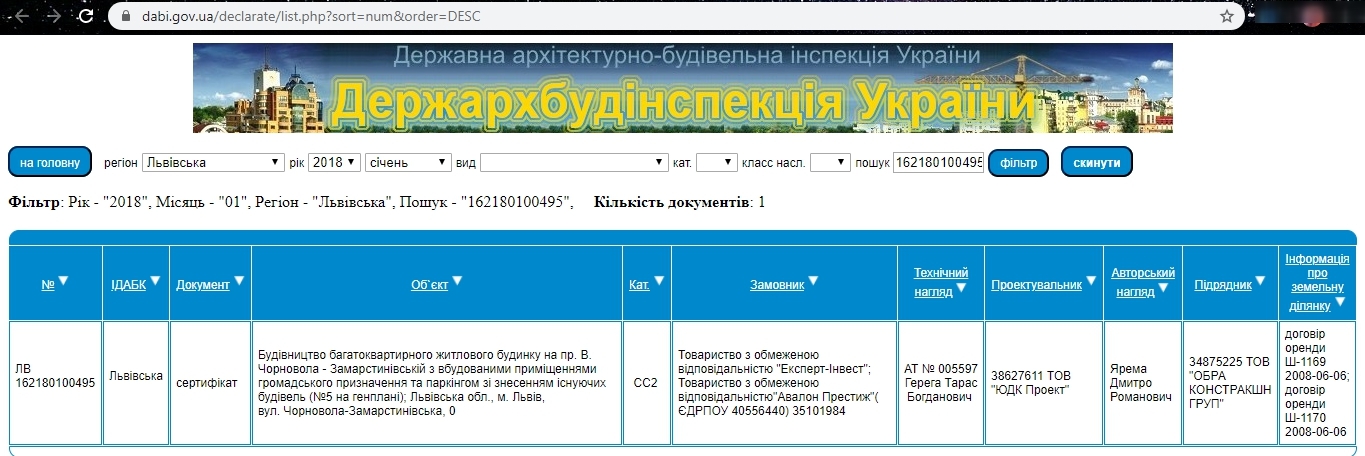Sort by the Кат. column link
Screen dimensions: 1365x456
(x=640, y=284)
